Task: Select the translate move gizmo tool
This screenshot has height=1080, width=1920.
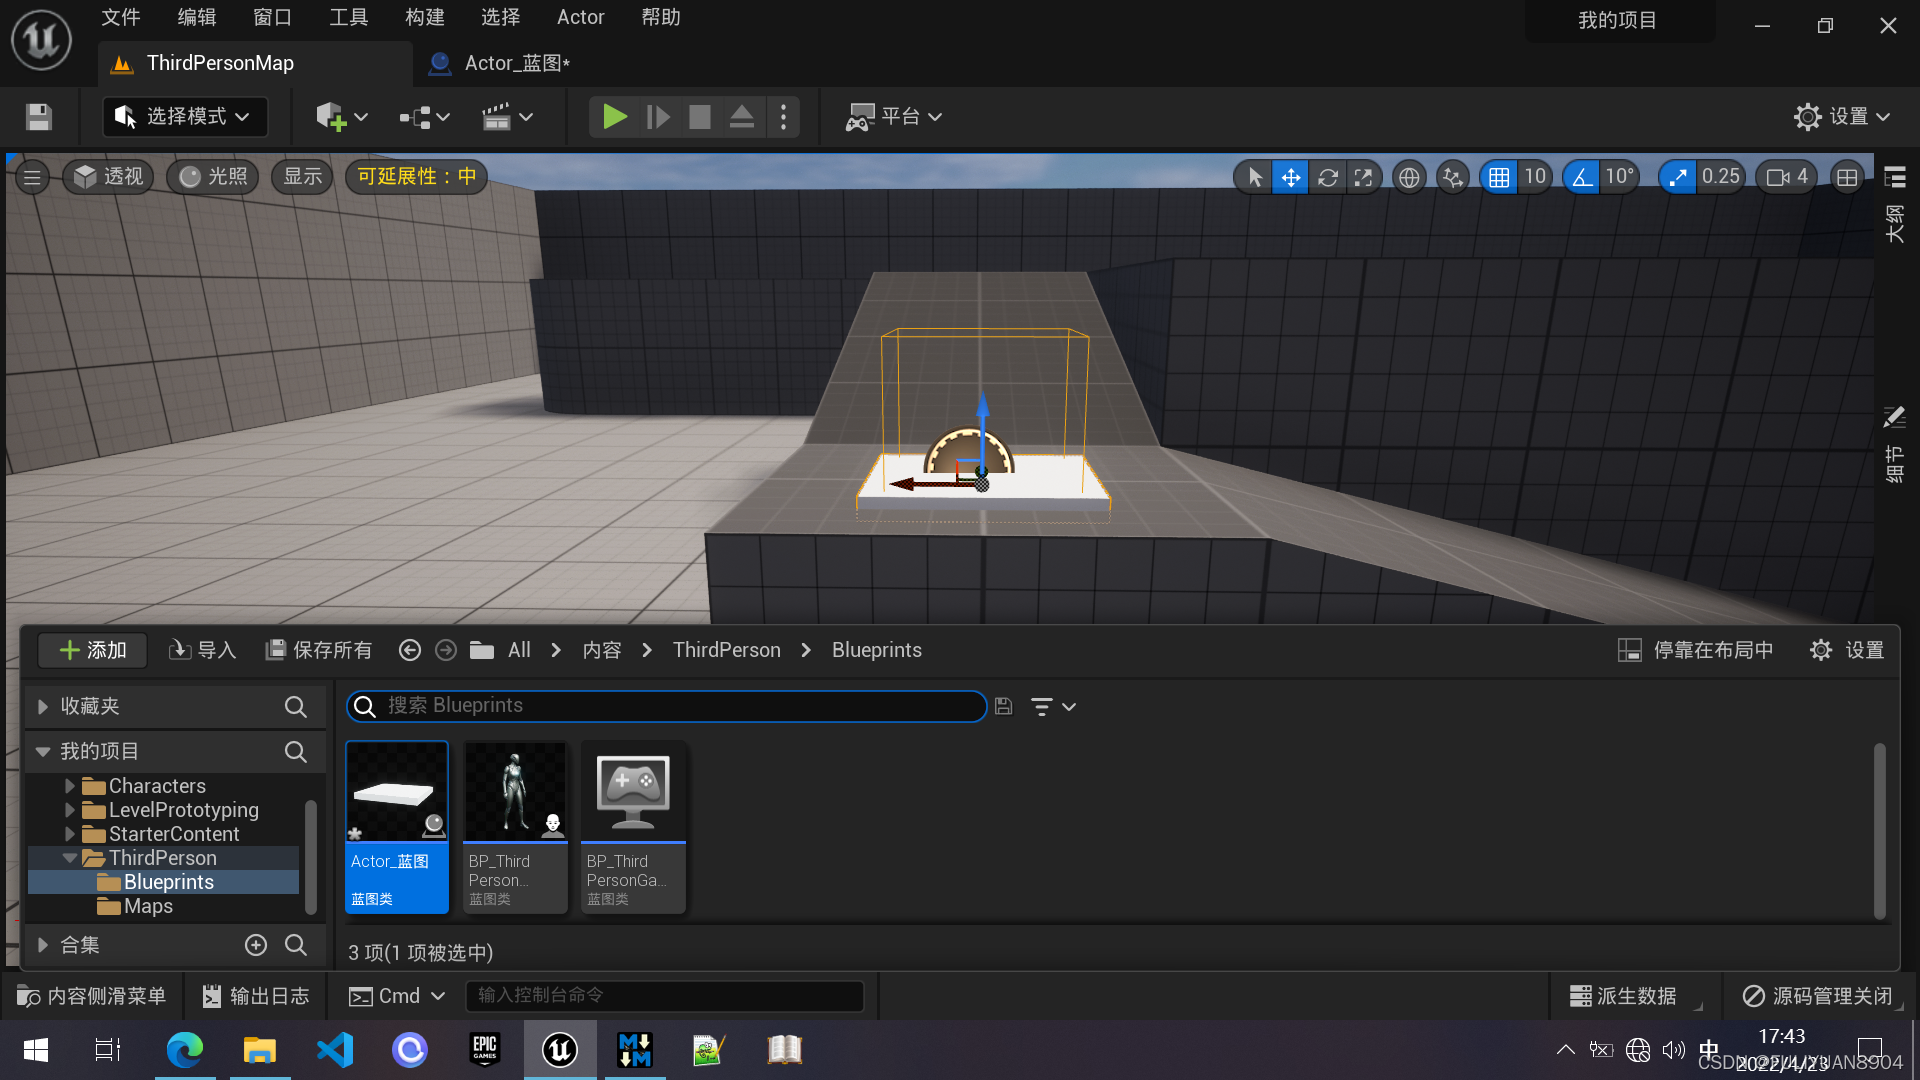Action: tap(1291, 178)
